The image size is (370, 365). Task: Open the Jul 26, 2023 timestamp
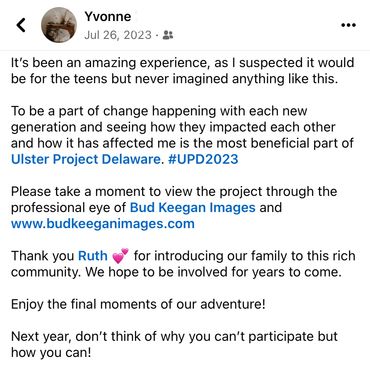point(118,35)
